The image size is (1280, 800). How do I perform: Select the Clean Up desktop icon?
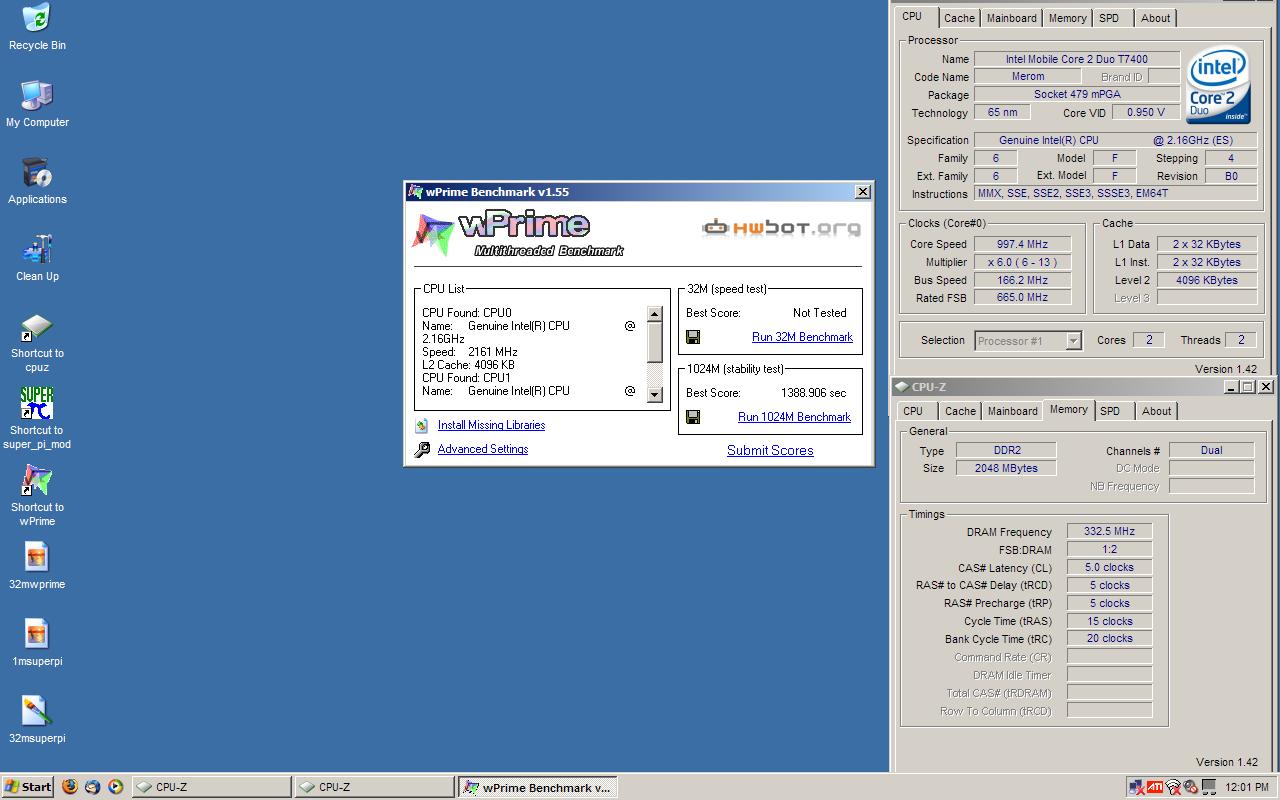[x=37, y=249]
